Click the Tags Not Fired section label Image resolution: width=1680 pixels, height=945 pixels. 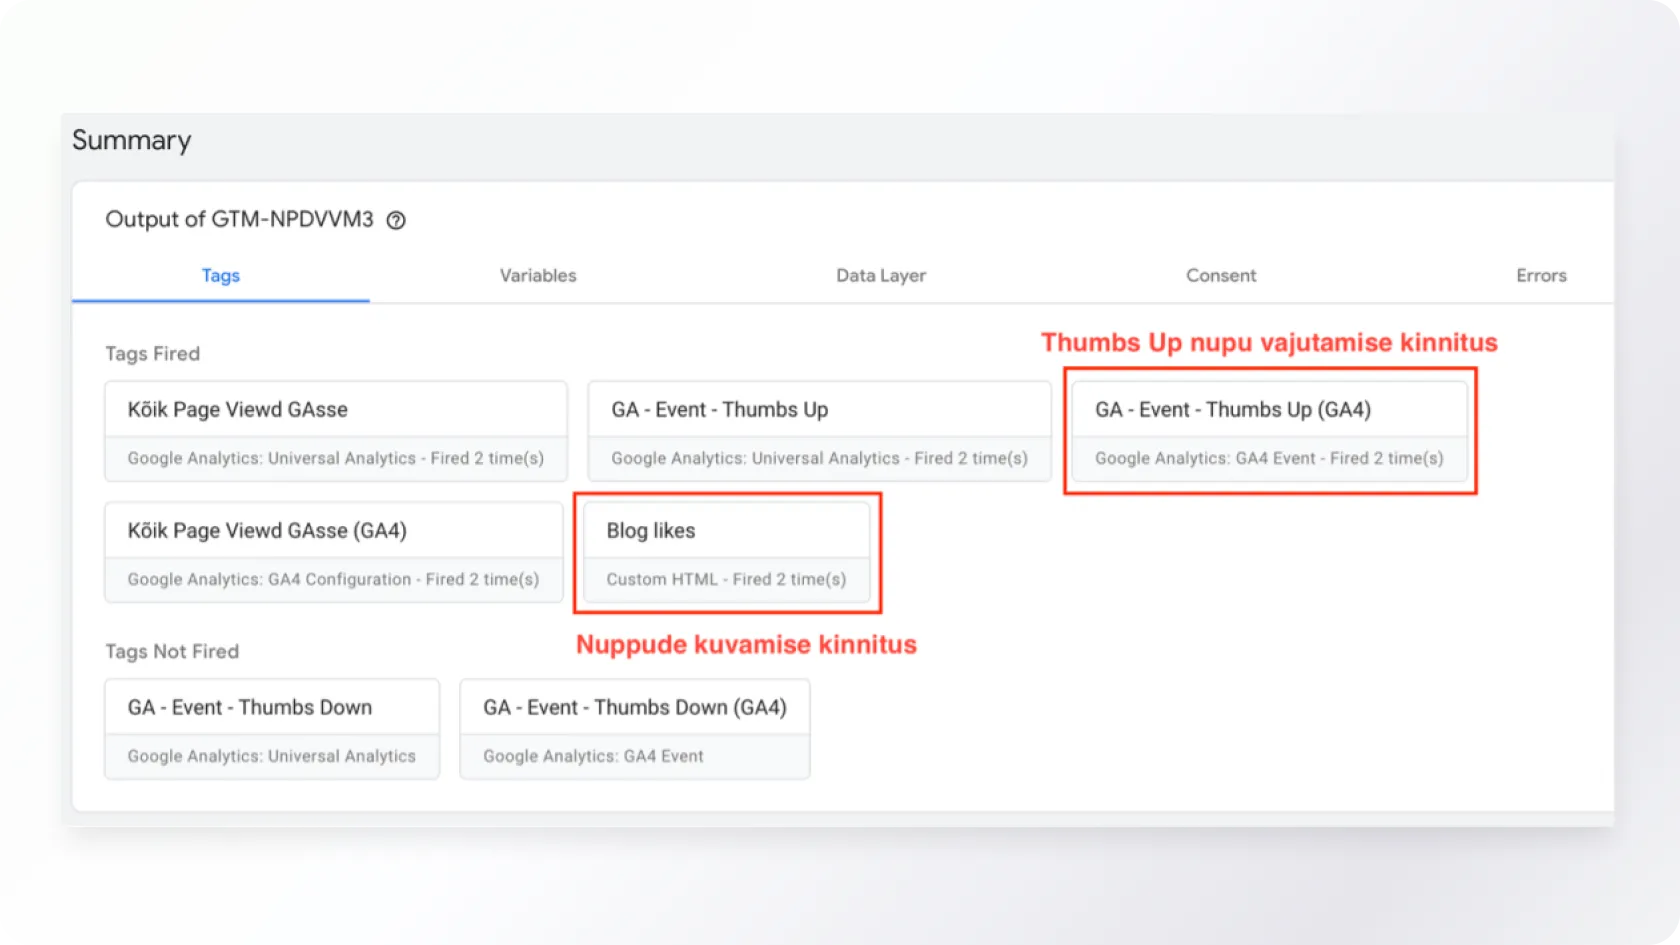point(172,652)
